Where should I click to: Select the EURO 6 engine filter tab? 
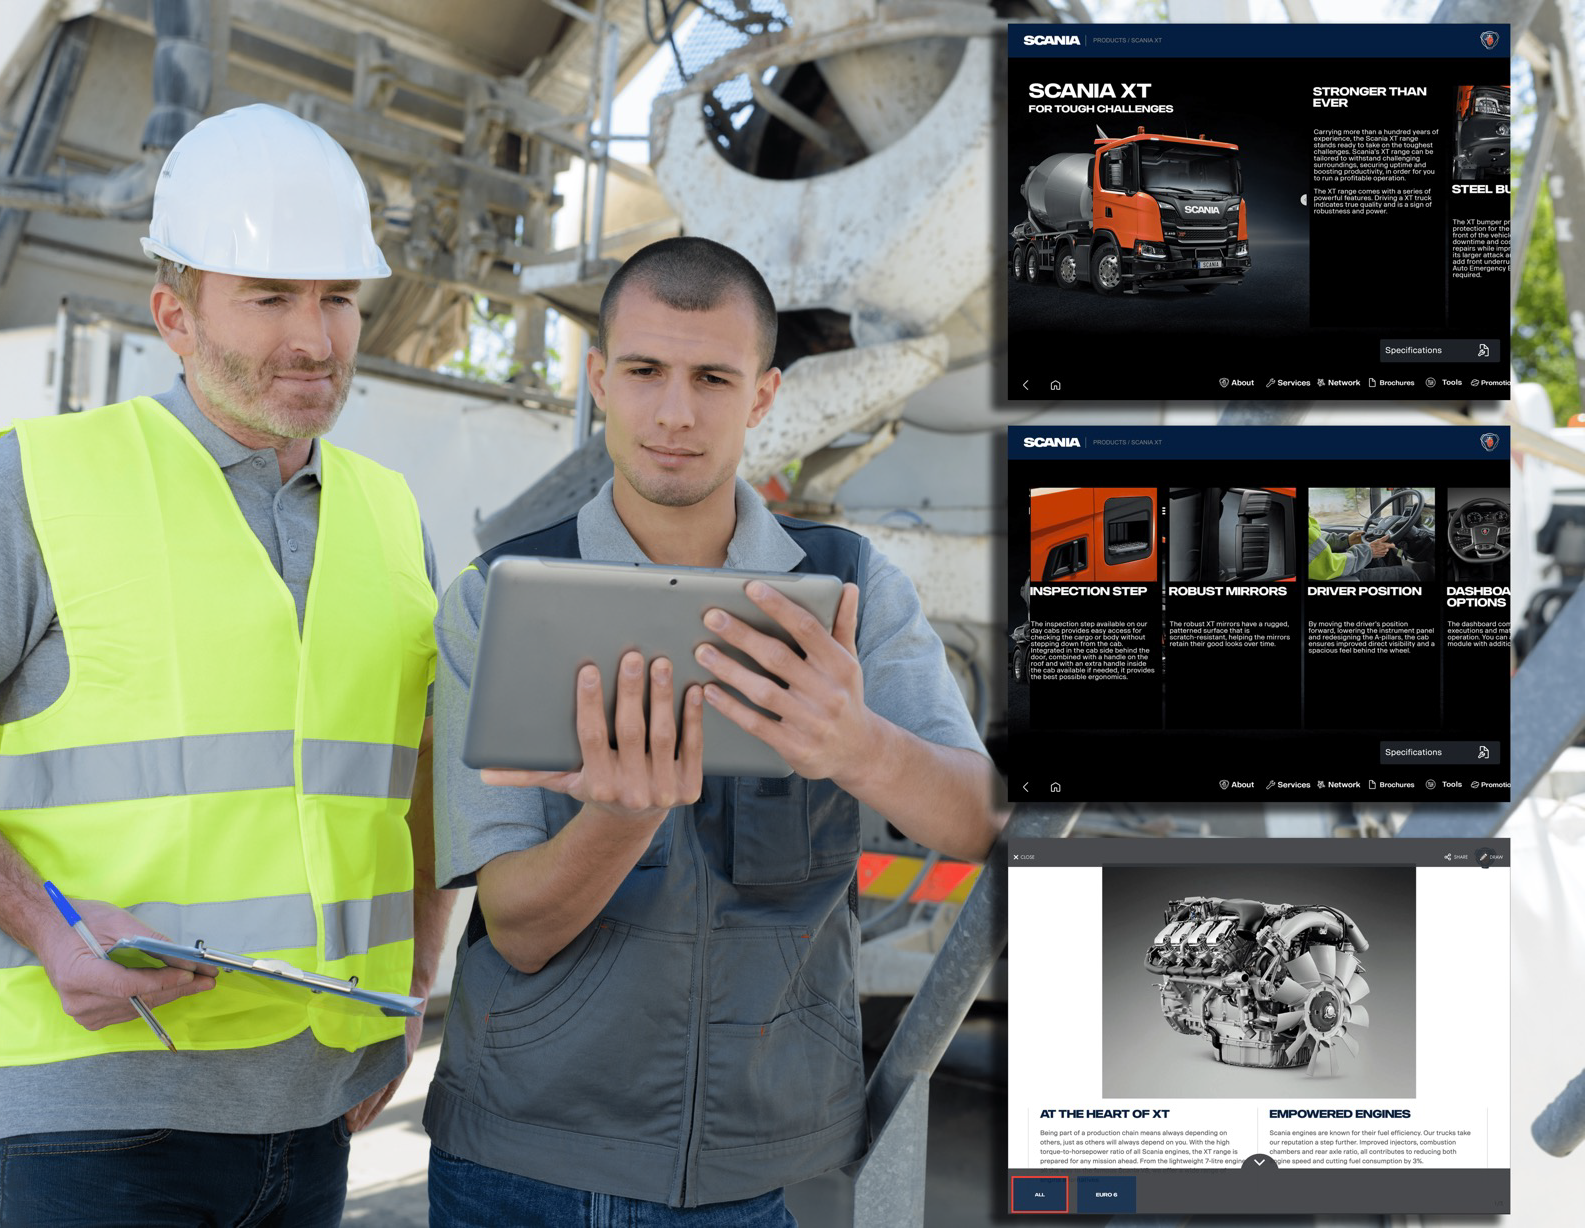tap(1106, 1194)
